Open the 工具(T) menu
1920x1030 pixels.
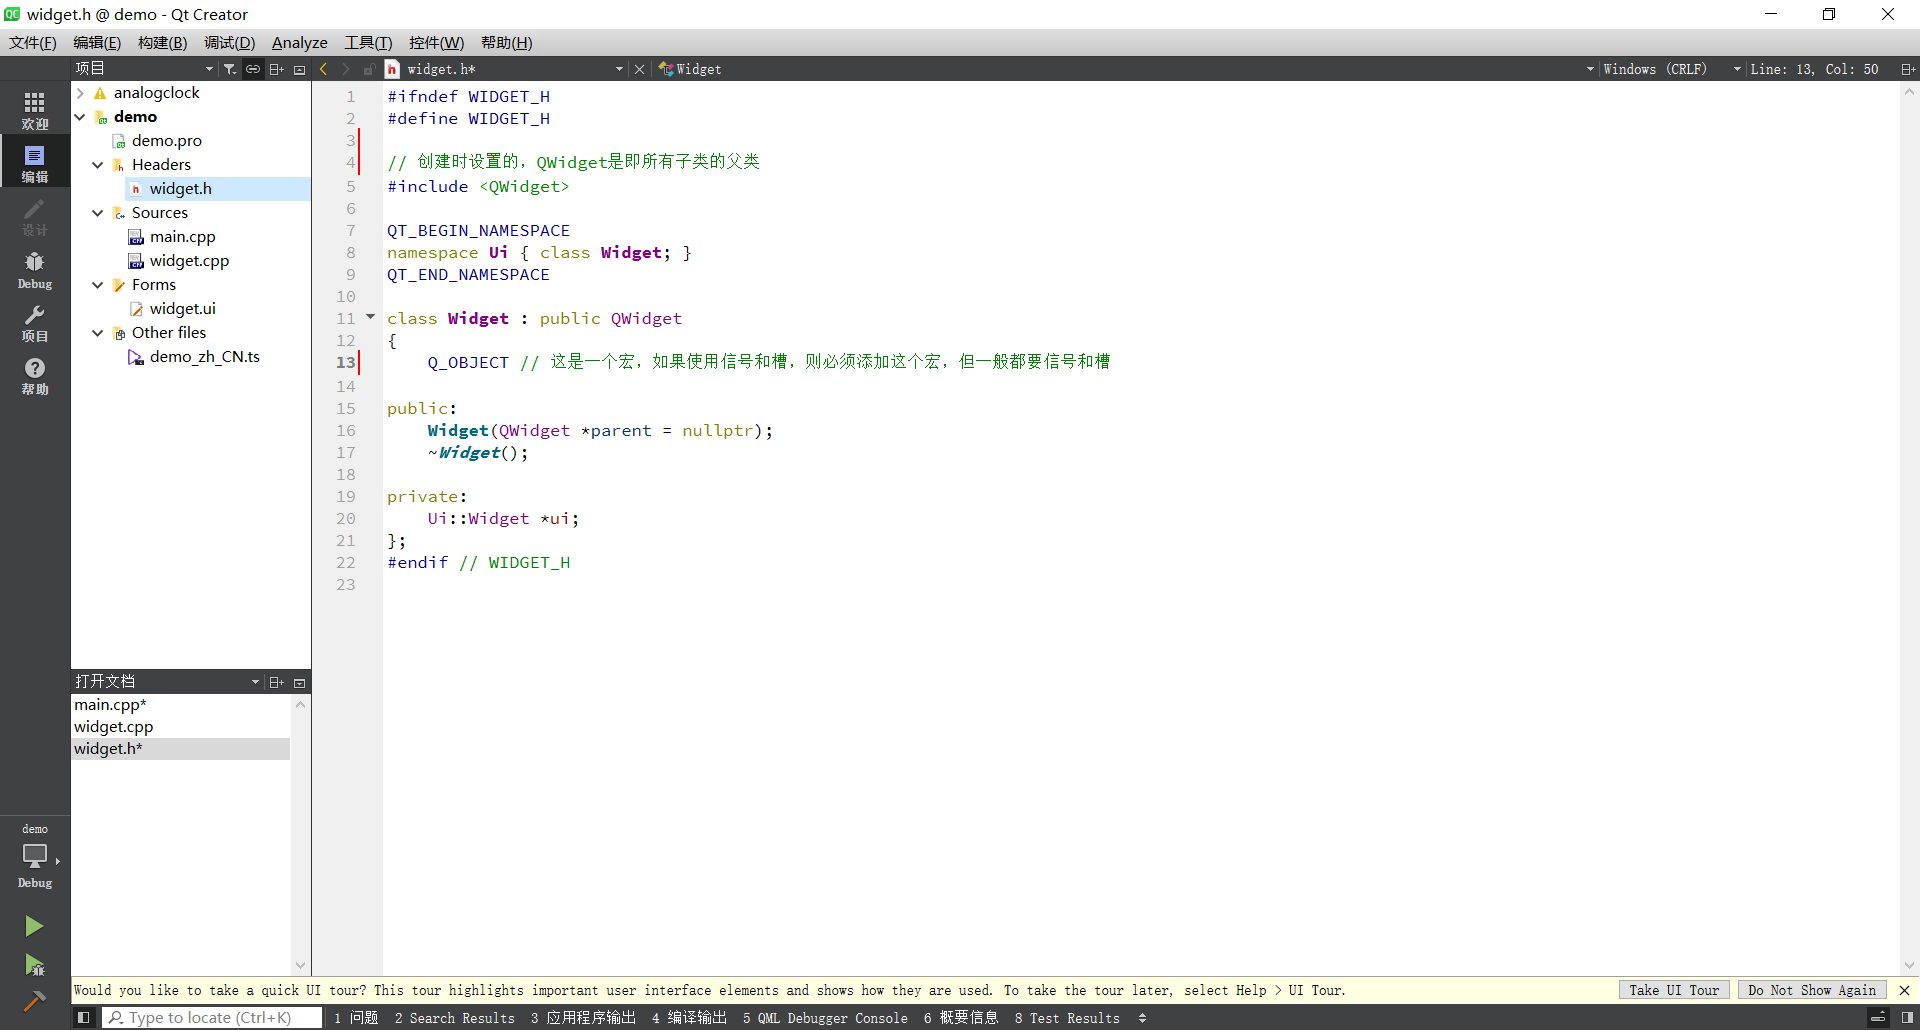(x=368, y=42)
